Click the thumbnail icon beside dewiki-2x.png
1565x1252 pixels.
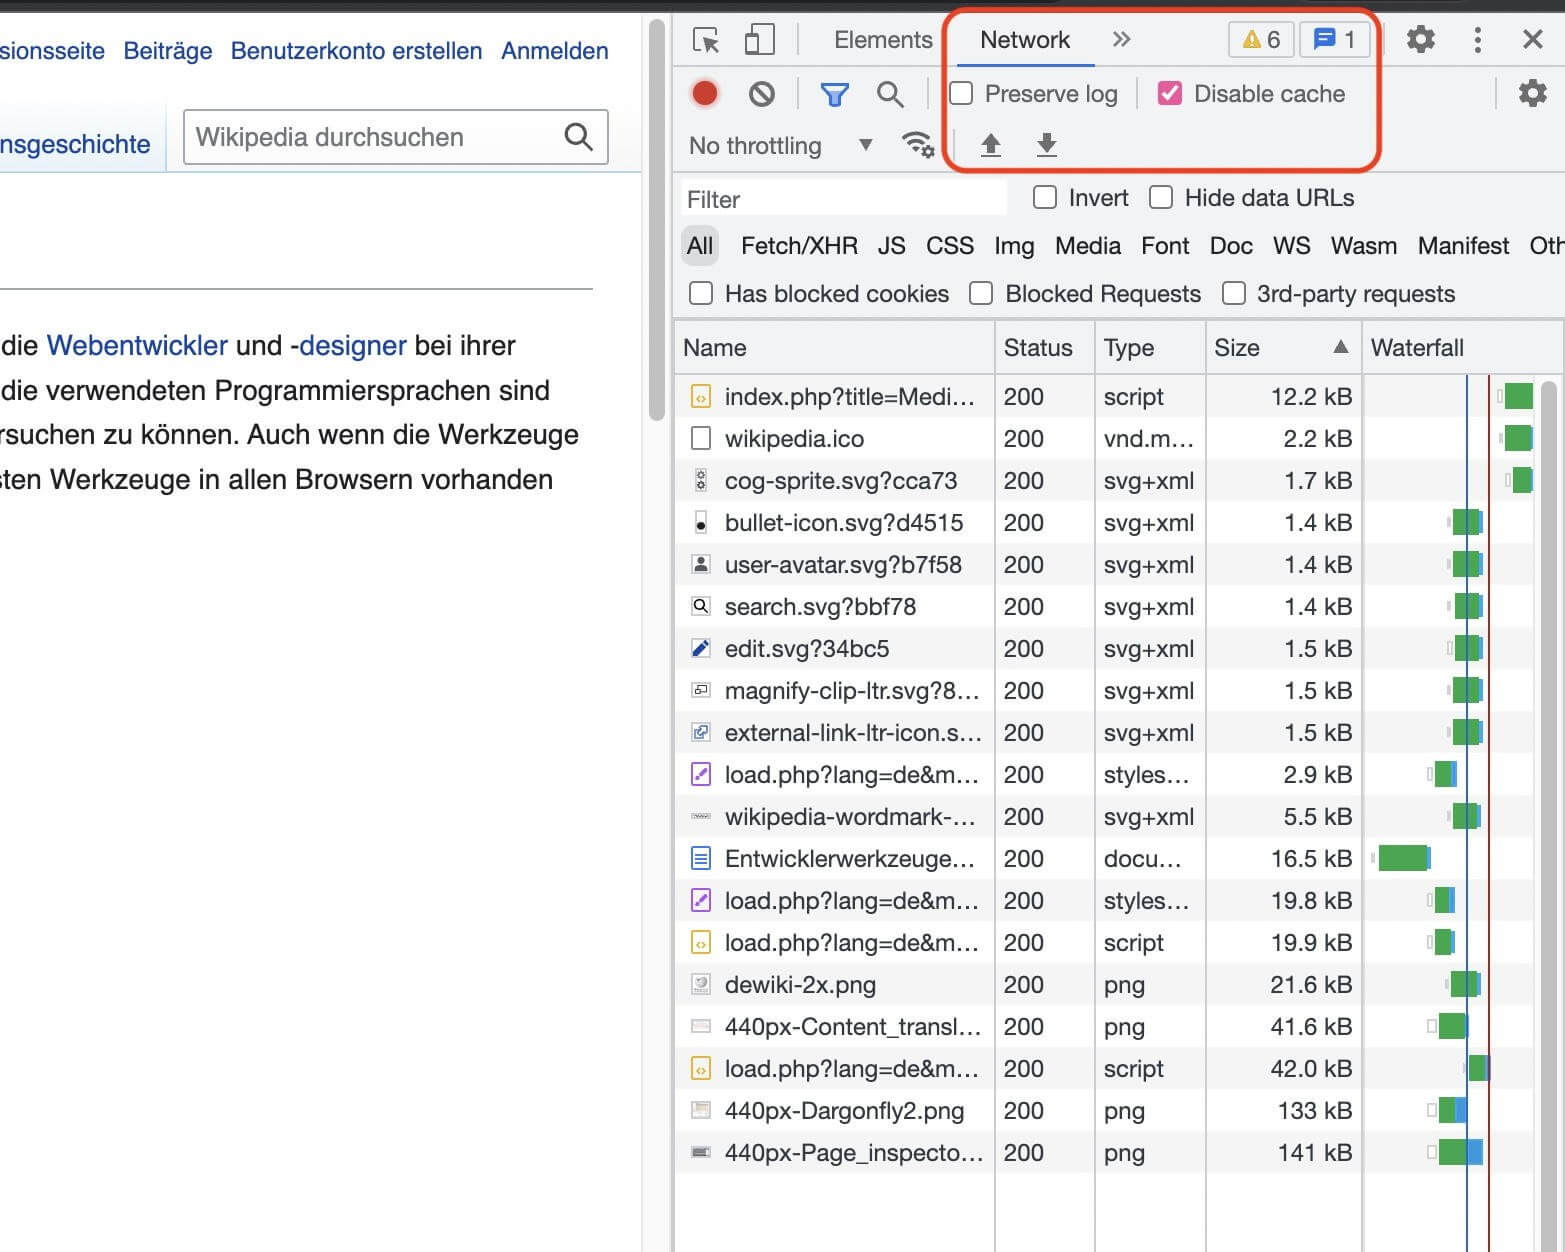click(701, 985)
